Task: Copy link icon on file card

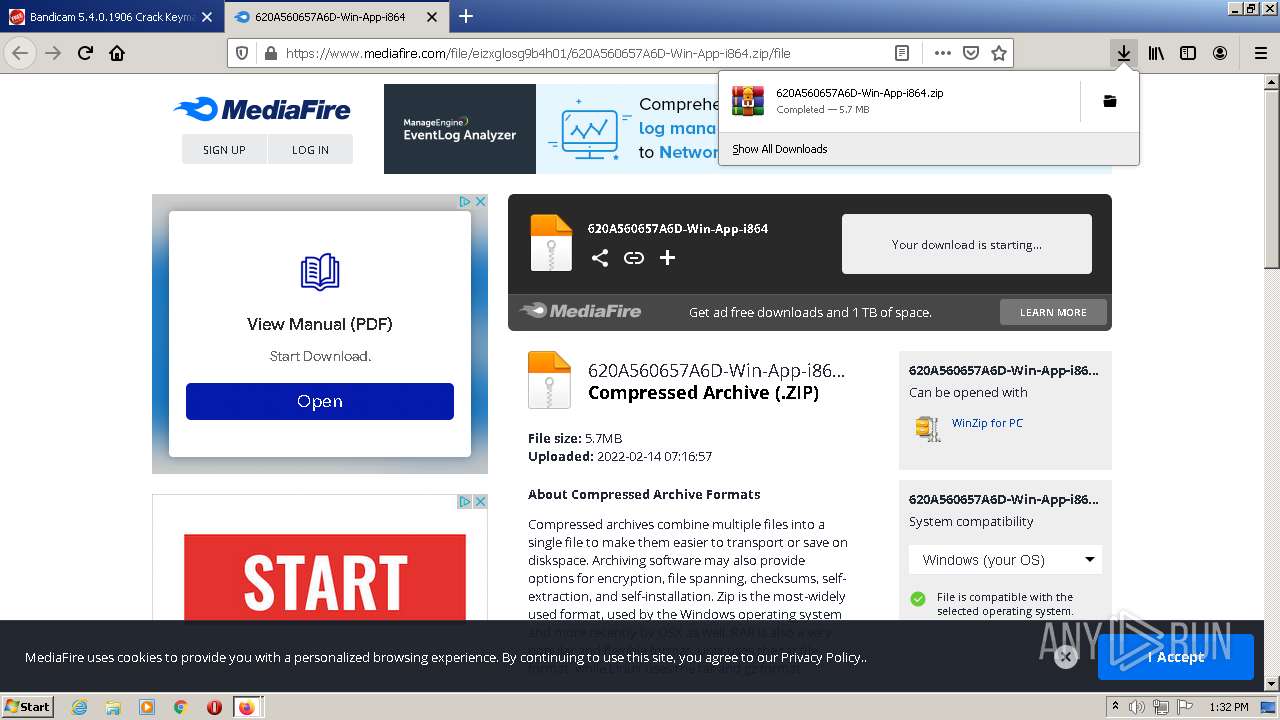Action: coord(633,258)
